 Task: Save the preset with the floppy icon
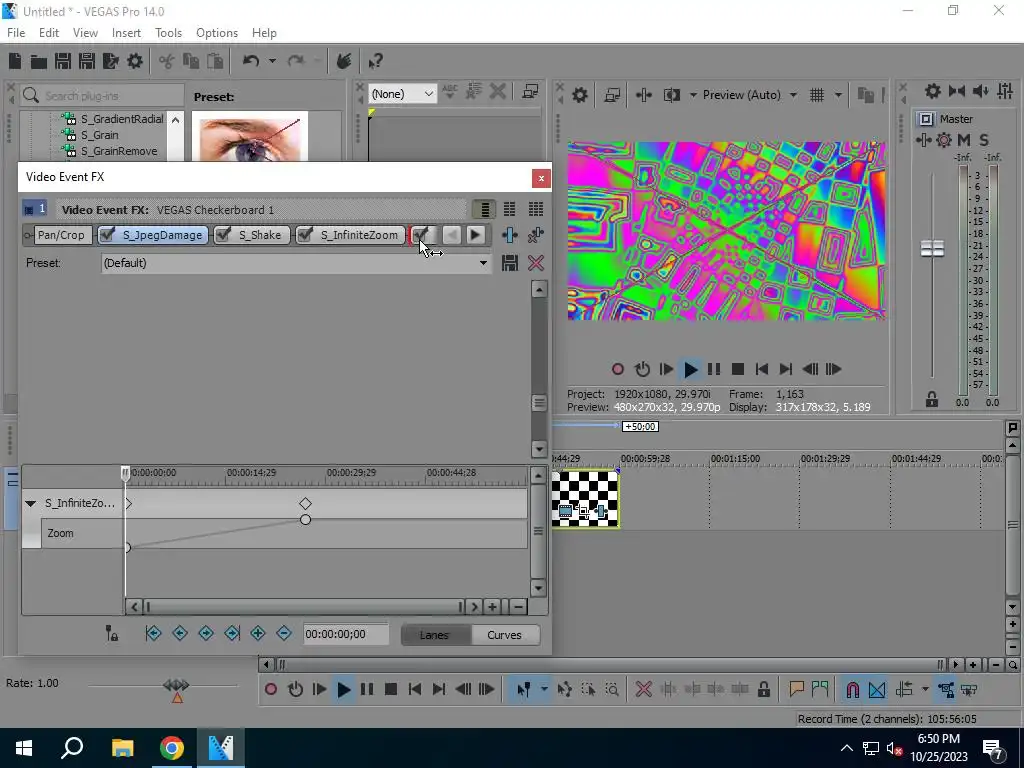tap(509, 263)
